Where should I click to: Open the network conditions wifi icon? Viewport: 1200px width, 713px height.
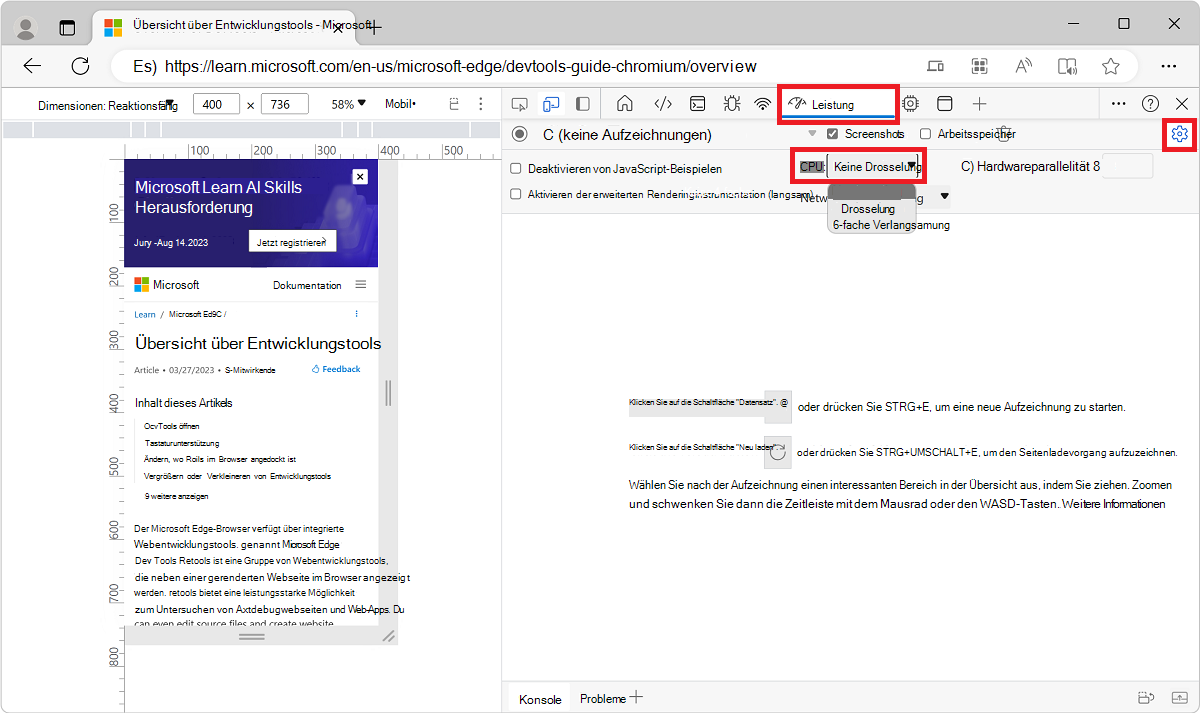[x=763, y=103]
